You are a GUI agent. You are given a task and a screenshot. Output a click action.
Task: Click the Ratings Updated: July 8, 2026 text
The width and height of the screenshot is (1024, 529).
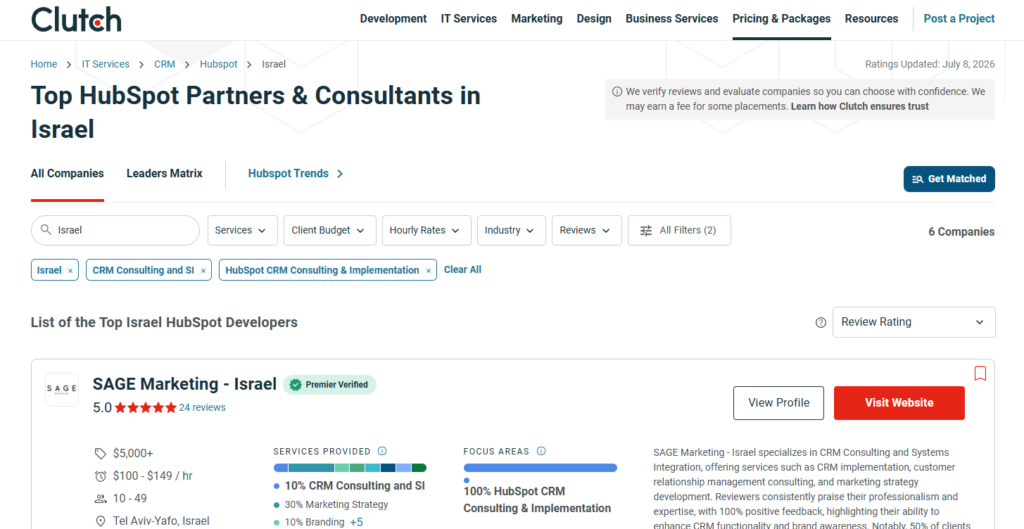point(930,64)
